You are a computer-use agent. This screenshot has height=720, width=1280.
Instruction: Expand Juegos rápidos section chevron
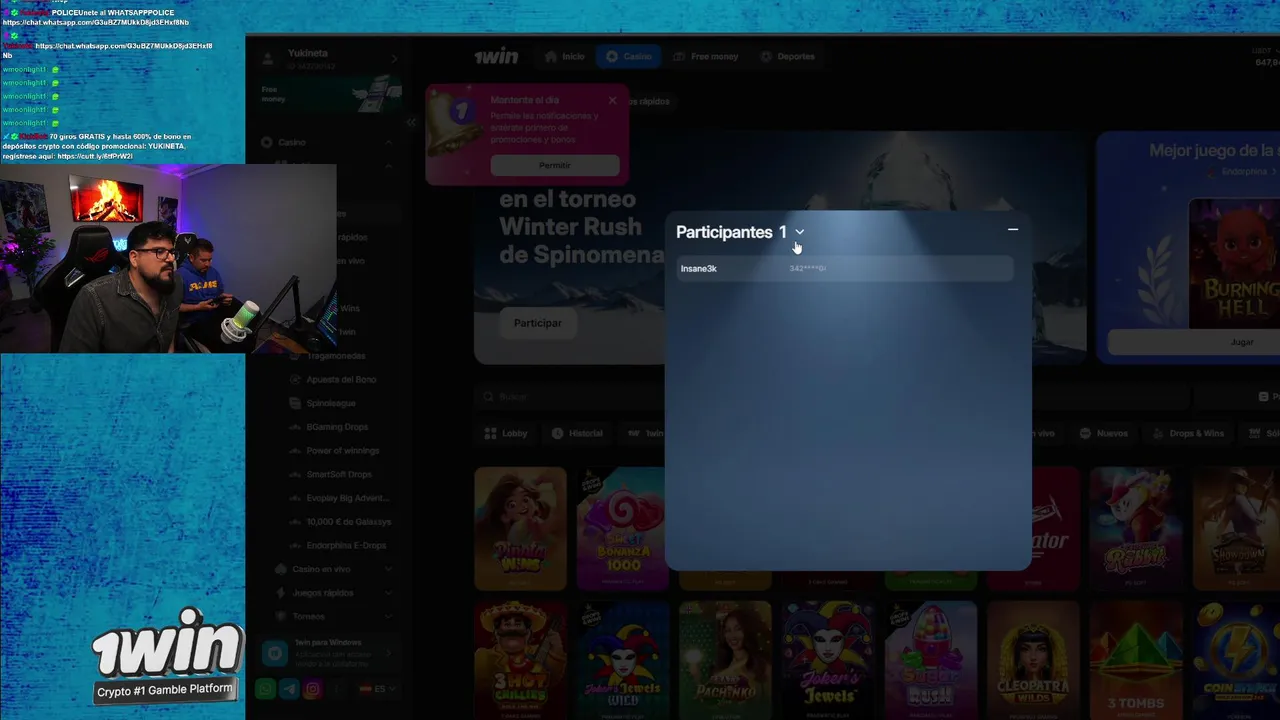pos(389,593)
